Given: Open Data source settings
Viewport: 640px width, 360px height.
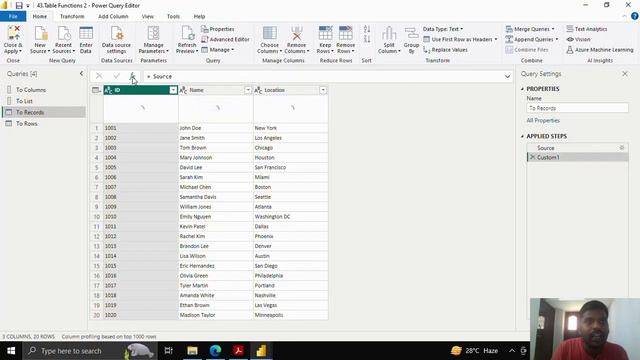Looking at the screenshot, I should [x=116, y=39].
